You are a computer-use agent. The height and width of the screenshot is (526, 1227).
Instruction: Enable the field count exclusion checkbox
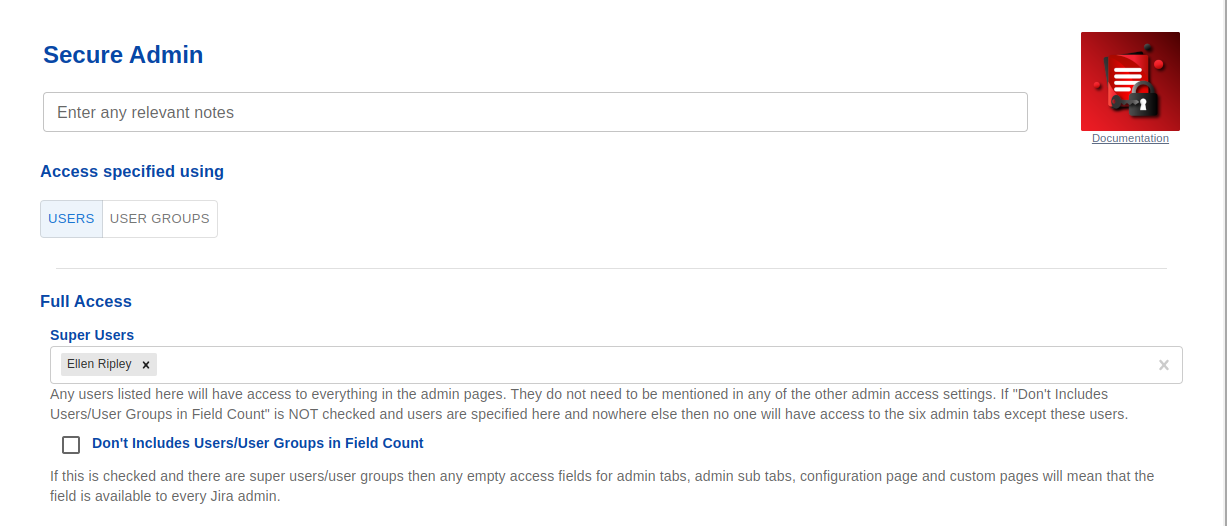pyautogui.click(x=71, y=445)
